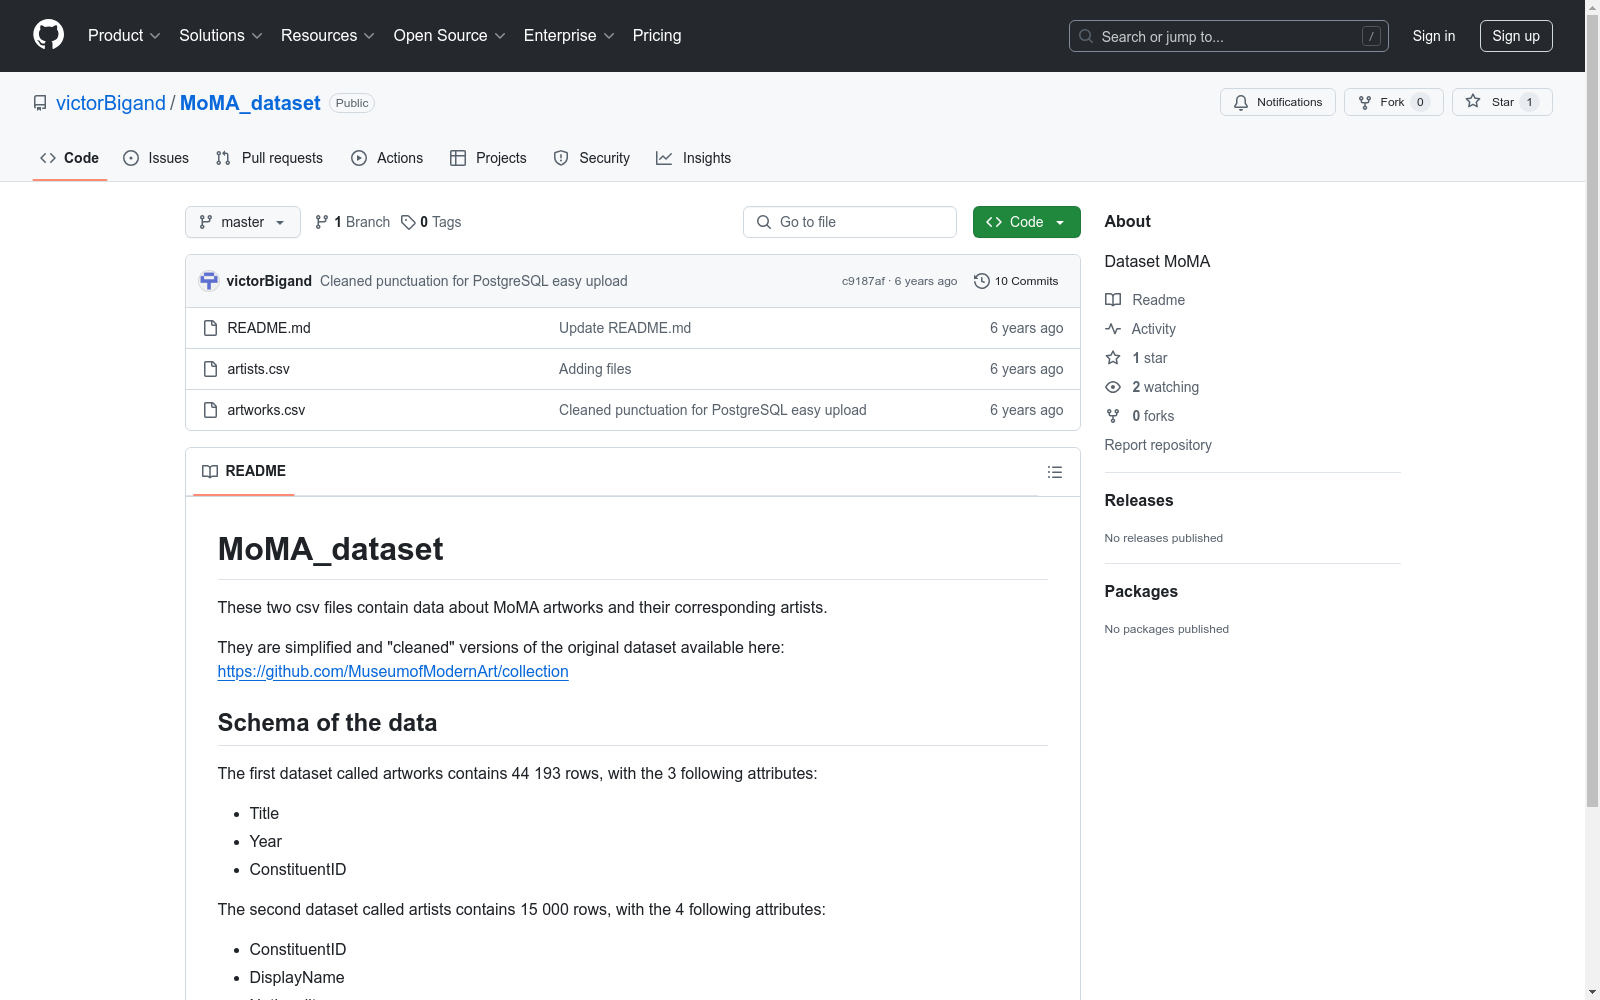Screen dimensions: 1600x1000
Task: Open the README outline list icon
Action: pyautogui.click(x=1055, y=472)
